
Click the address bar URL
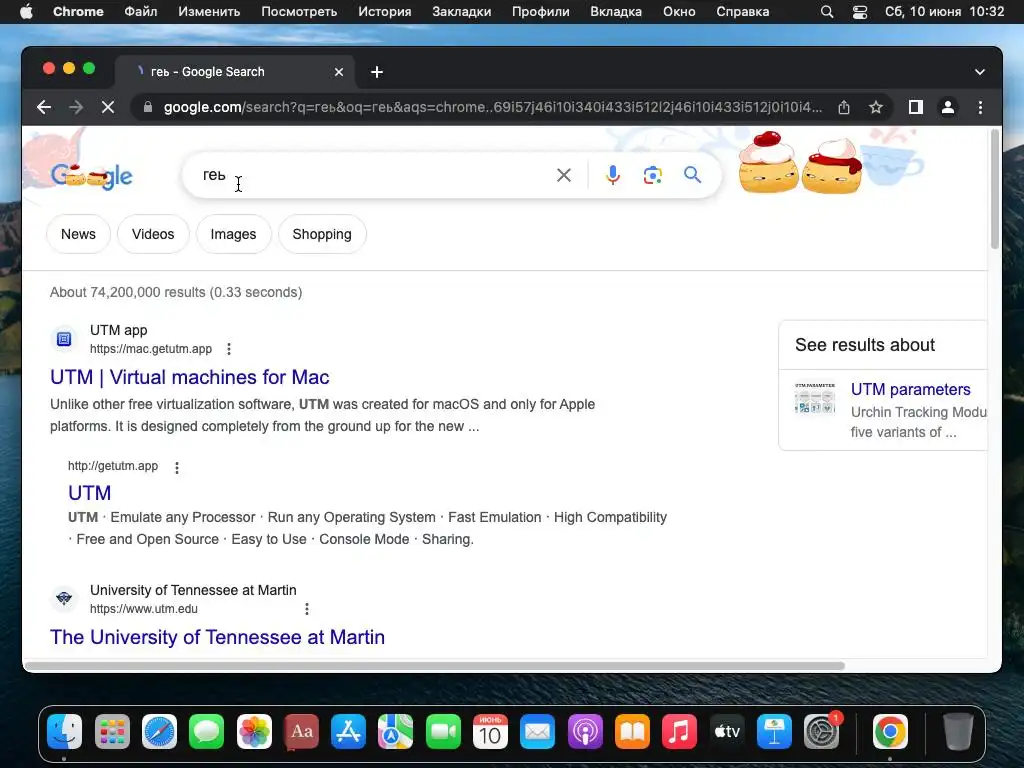tap(493, 107)
